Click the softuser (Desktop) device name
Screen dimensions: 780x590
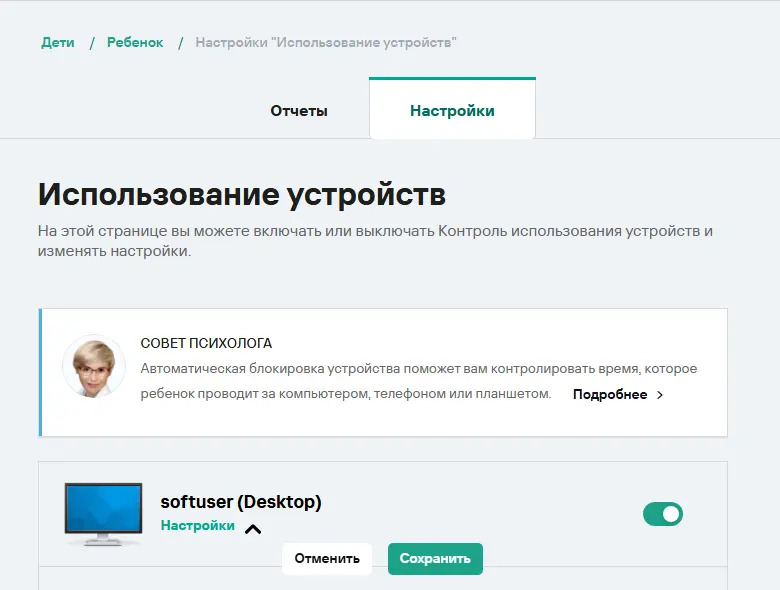pos(241,501)
